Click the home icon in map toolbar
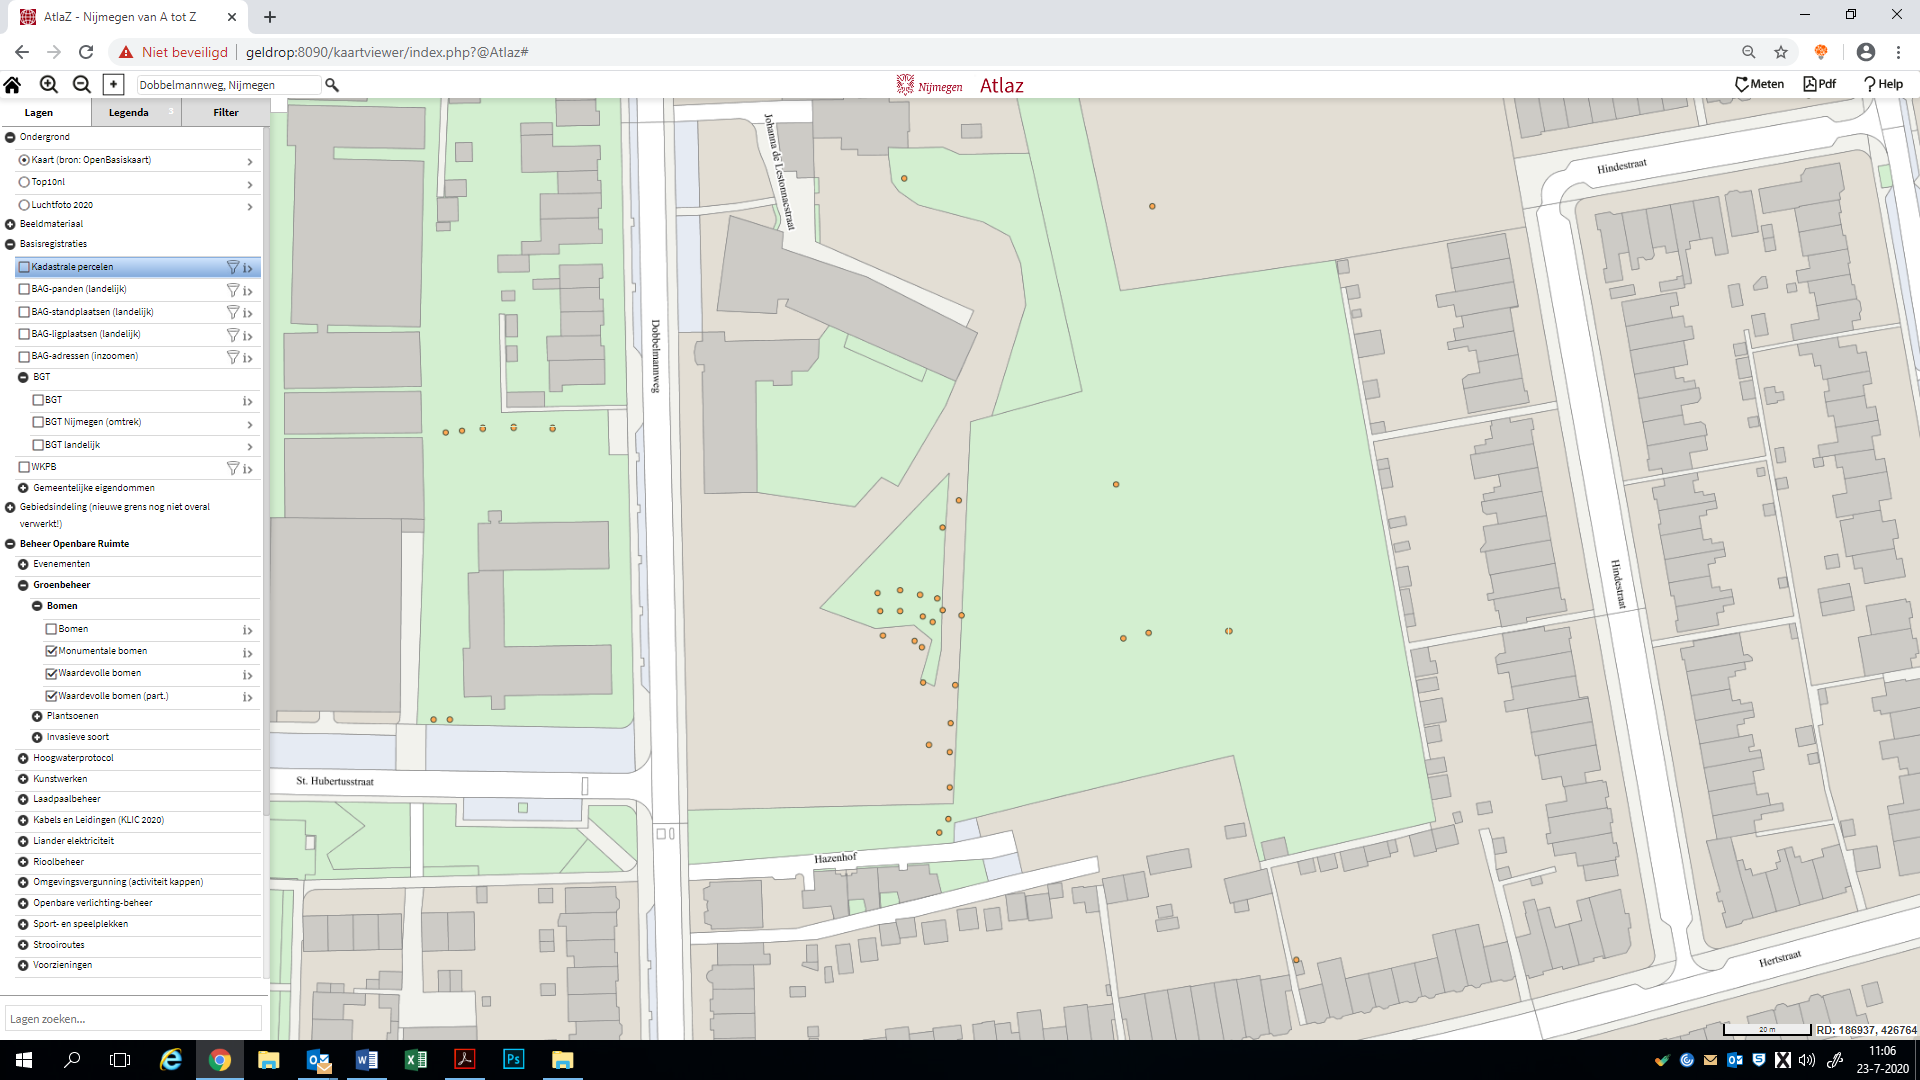Image resolution: width=1920 pixels, height=1080 pixels. 13,85
